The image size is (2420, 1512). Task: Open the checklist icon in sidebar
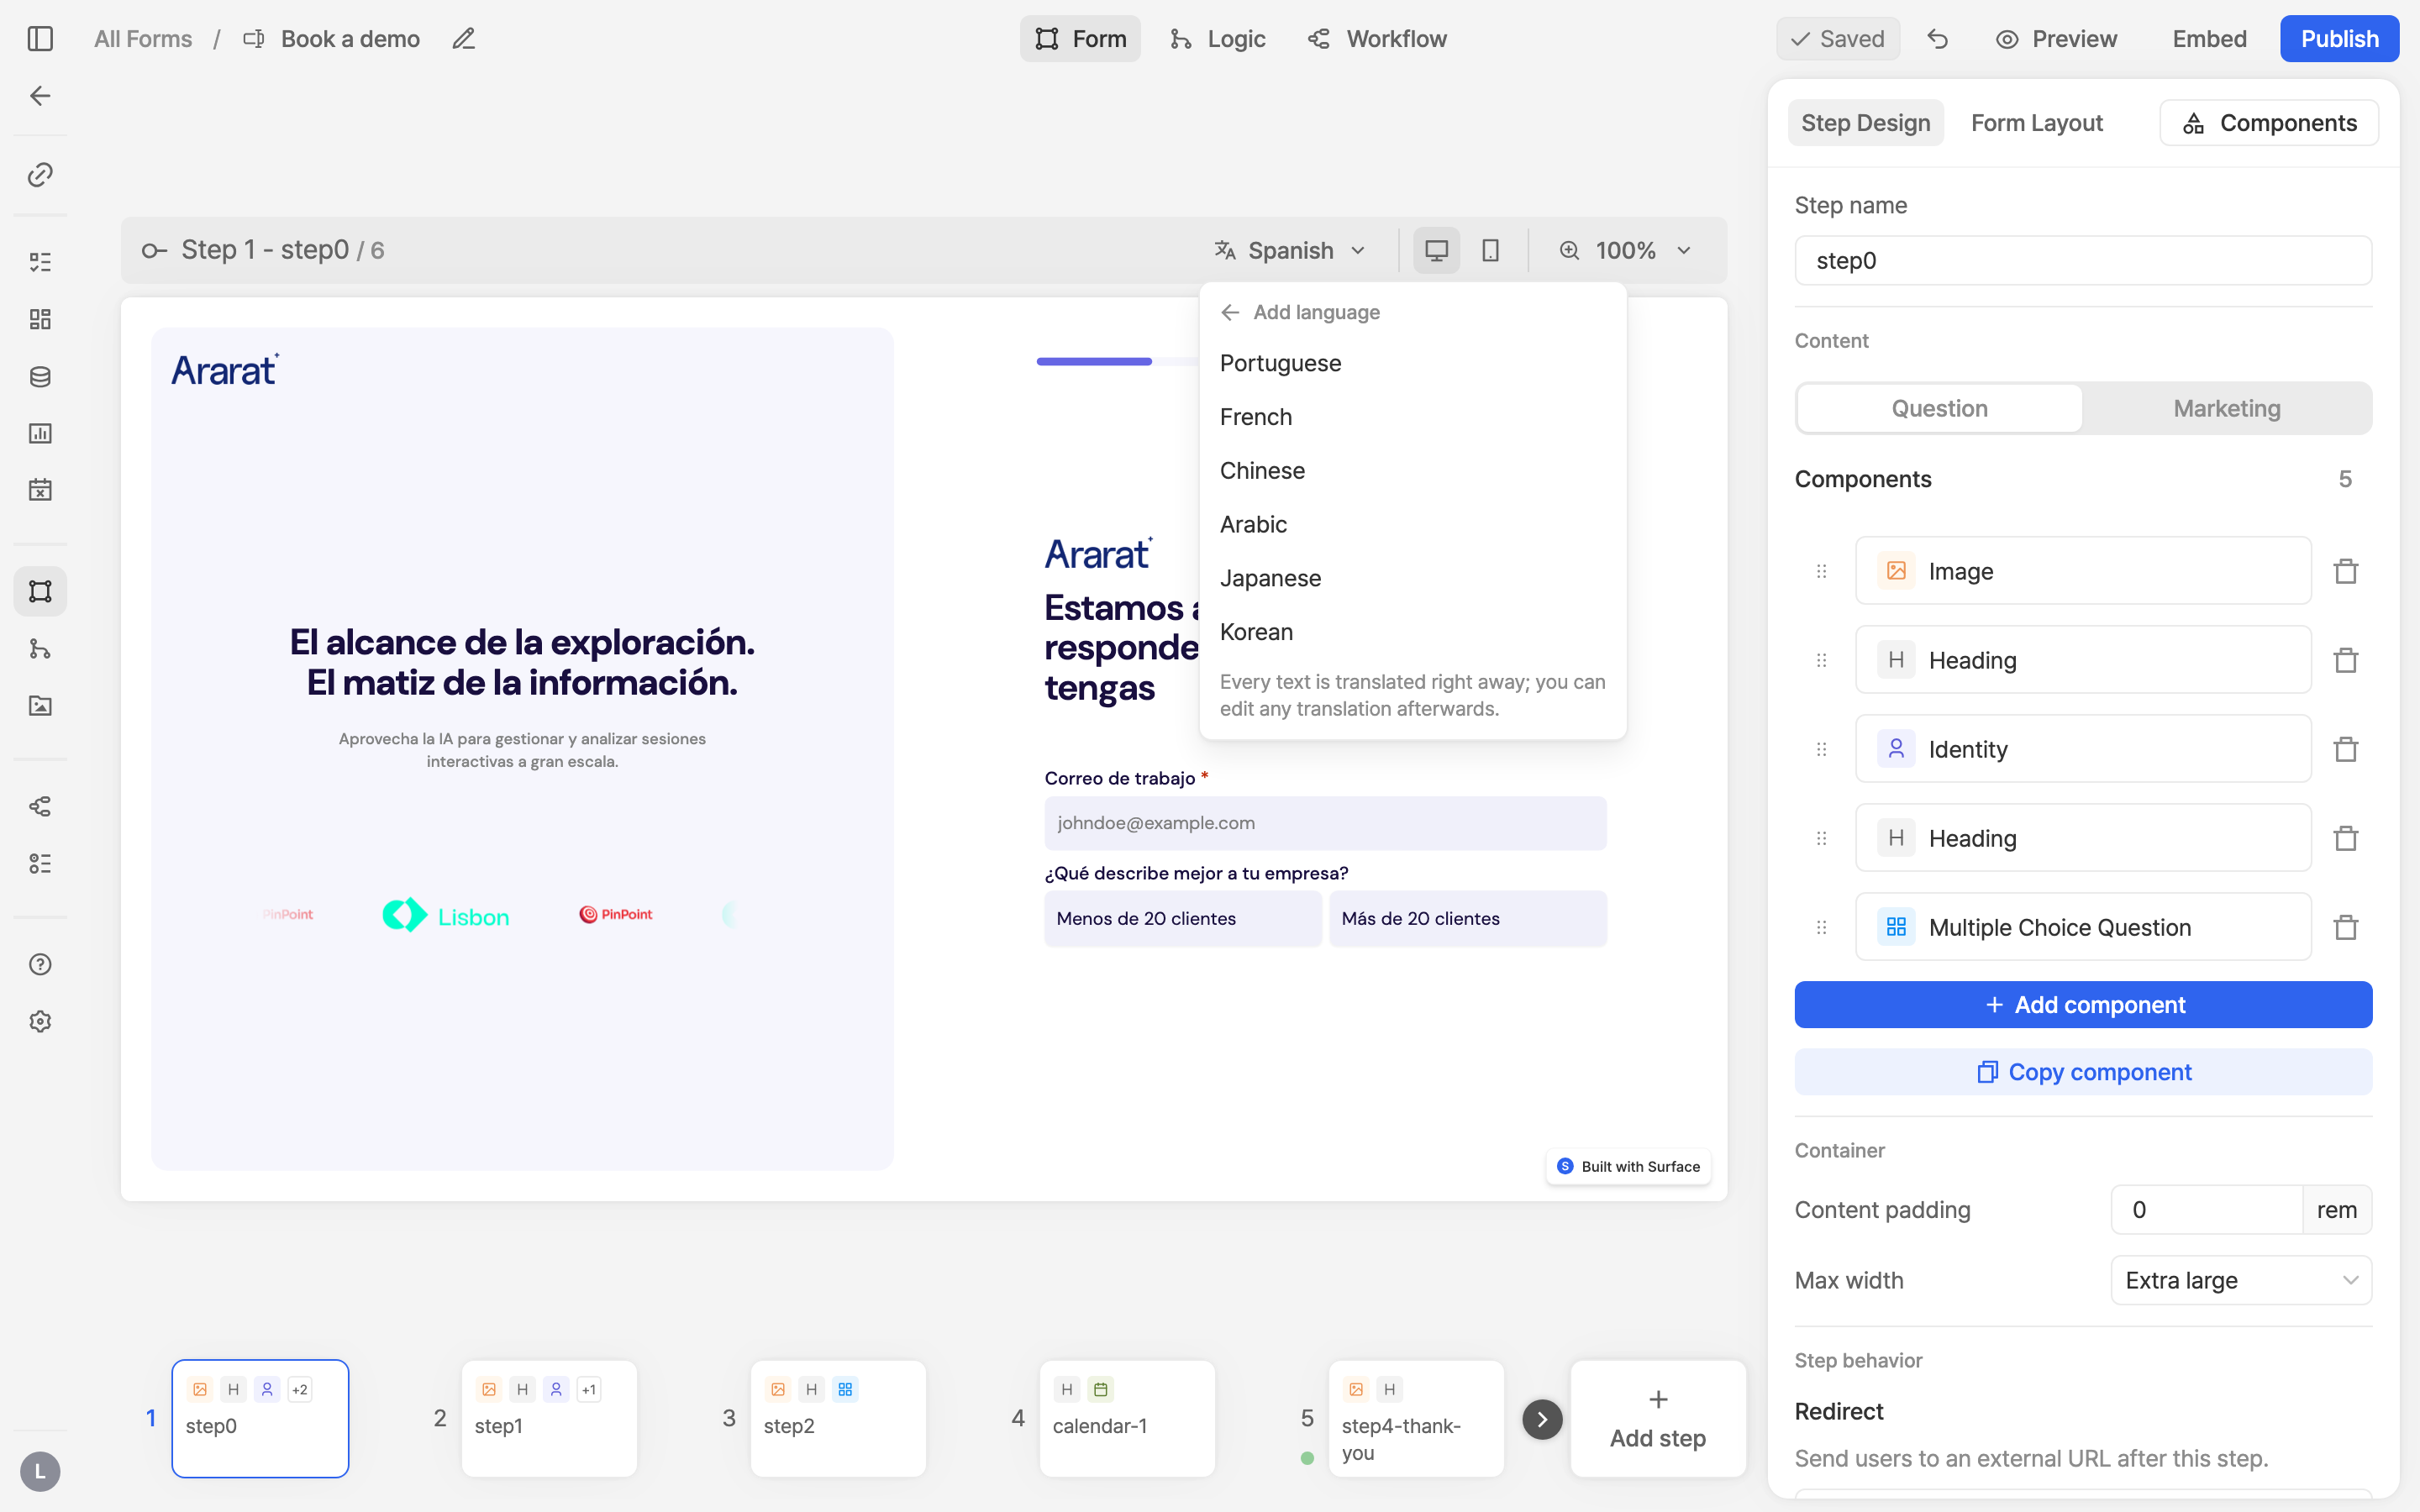click(x=40, y=262)
